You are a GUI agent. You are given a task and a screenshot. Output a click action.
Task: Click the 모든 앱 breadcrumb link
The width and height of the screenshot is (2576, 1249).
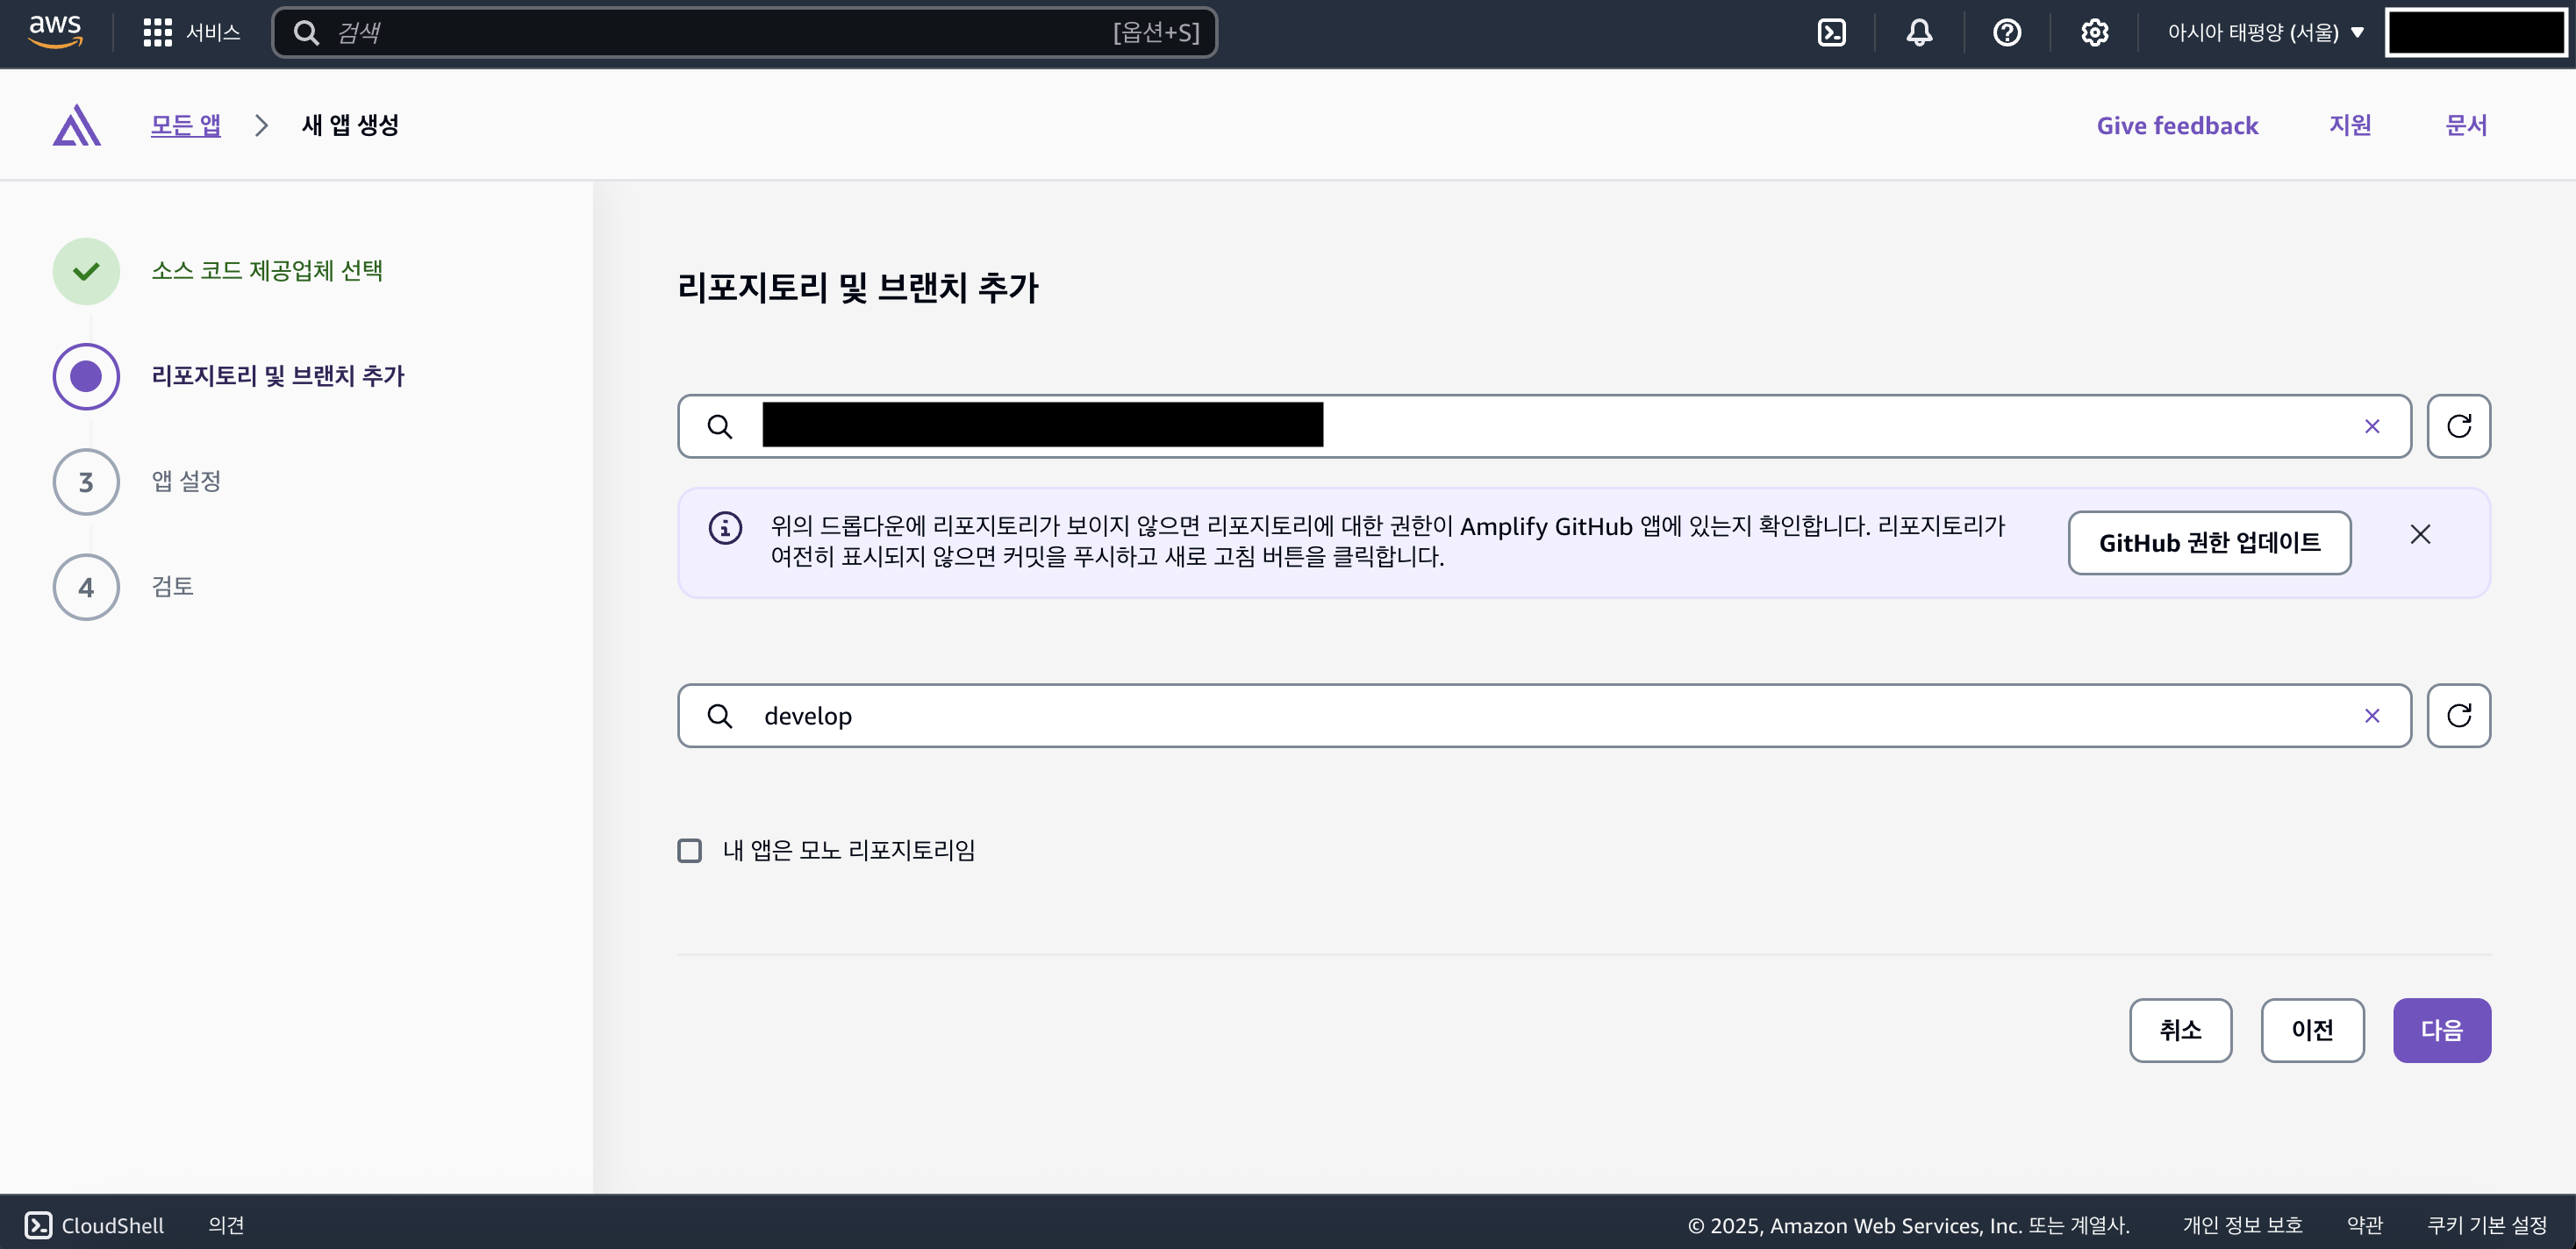[185, 124]
